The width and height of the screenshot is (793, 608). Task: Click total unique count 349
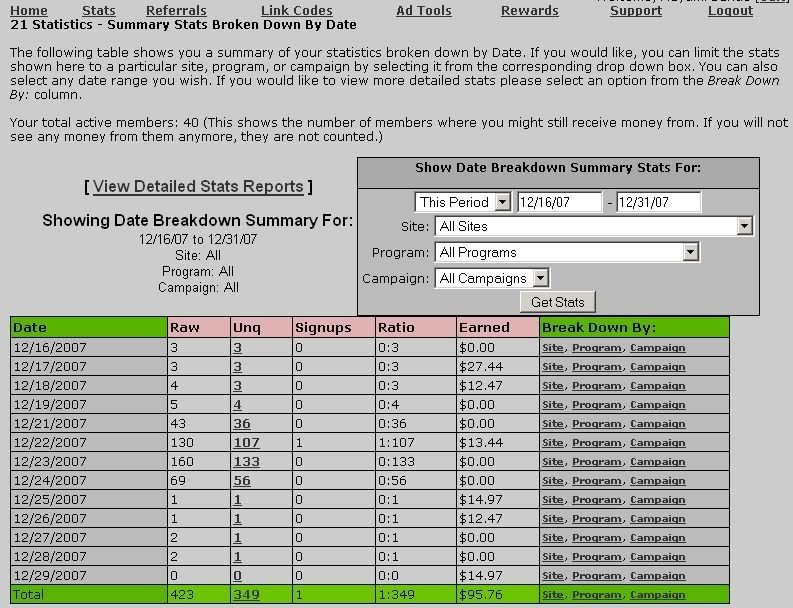(245, 595)
